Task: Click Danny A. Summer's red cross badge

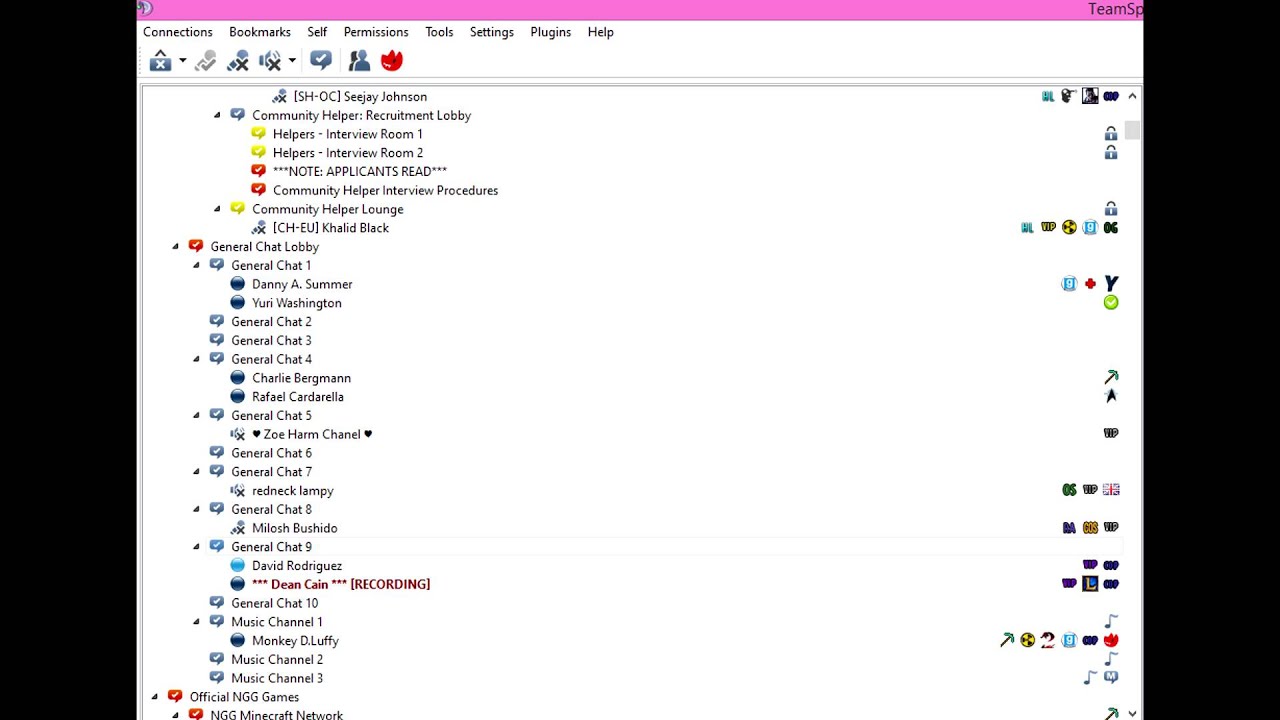Action: tap(1090, 284)
